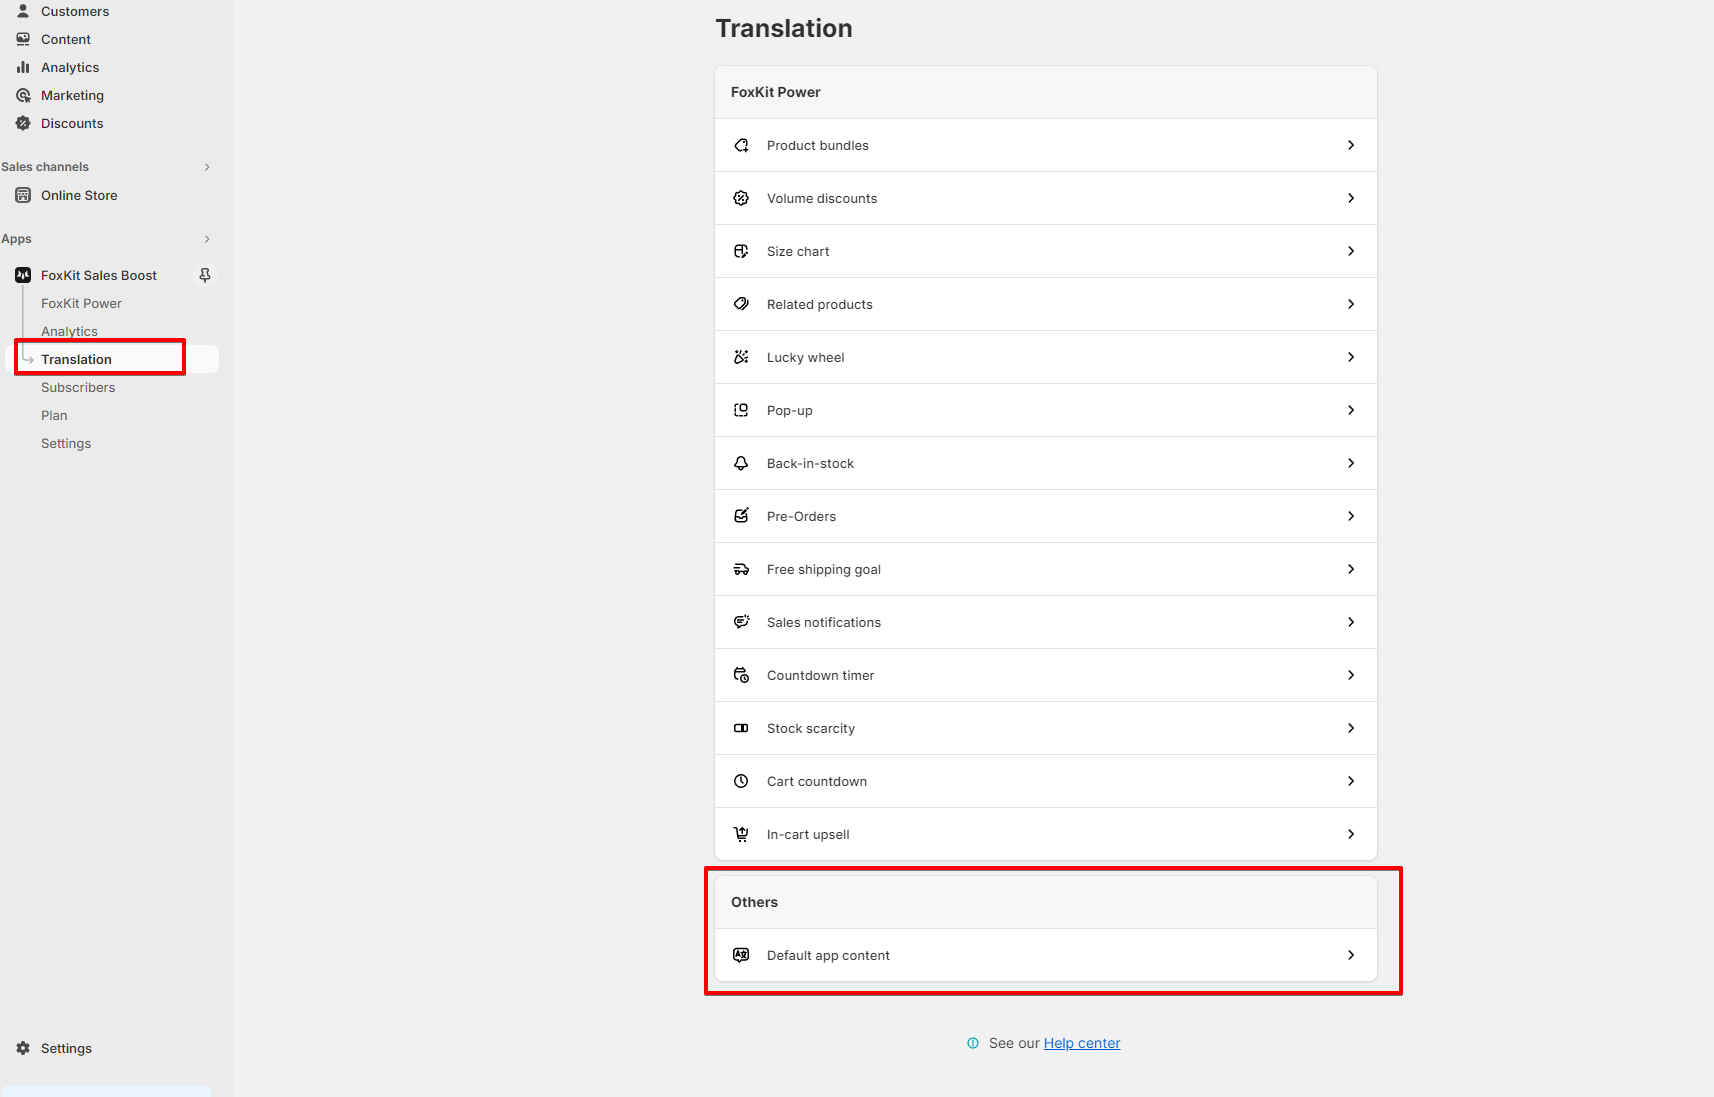The width and height of the screenshot is (1714, 1097).
Task: Open Free shipping goal via its chevron
Action: (x=1351, y=569)
